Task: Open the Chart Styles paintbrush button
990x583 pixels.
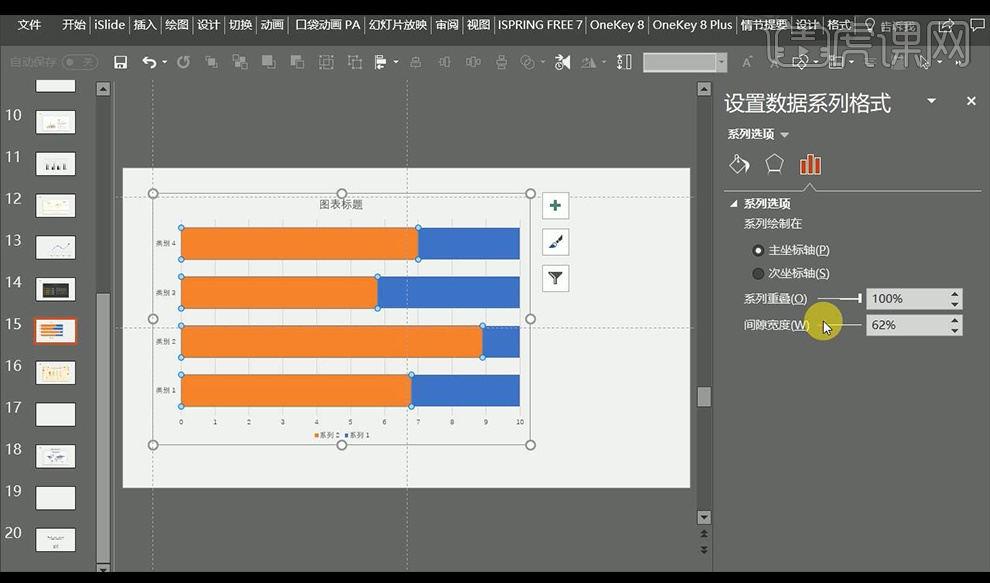Action: 555,242
